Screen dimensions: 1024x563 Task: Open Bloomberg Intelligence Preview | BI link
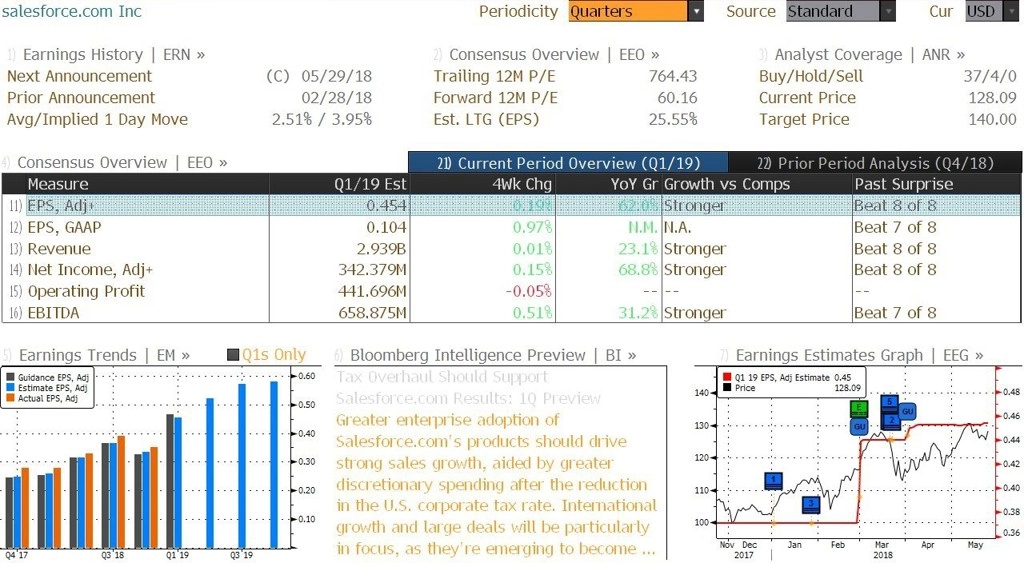(x=493, y=355)
